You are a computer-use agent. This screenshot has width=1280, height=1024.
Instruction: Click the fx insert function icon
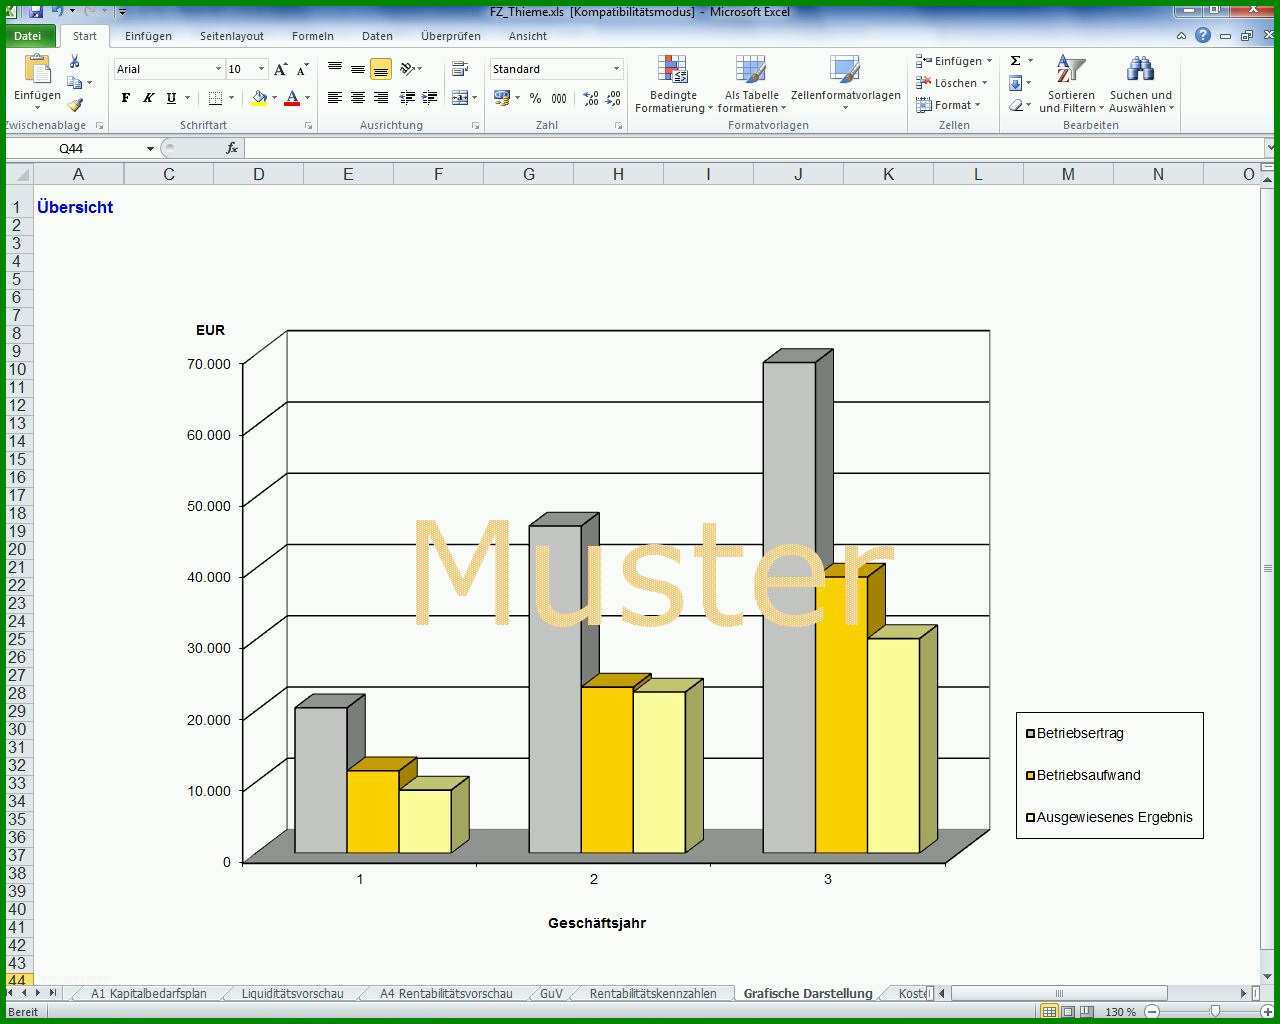click(231, 148)
